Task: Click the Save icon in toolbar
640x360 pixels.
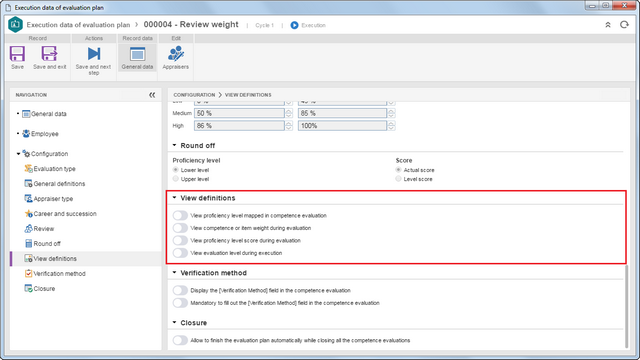Action: (x=17, y=54)
